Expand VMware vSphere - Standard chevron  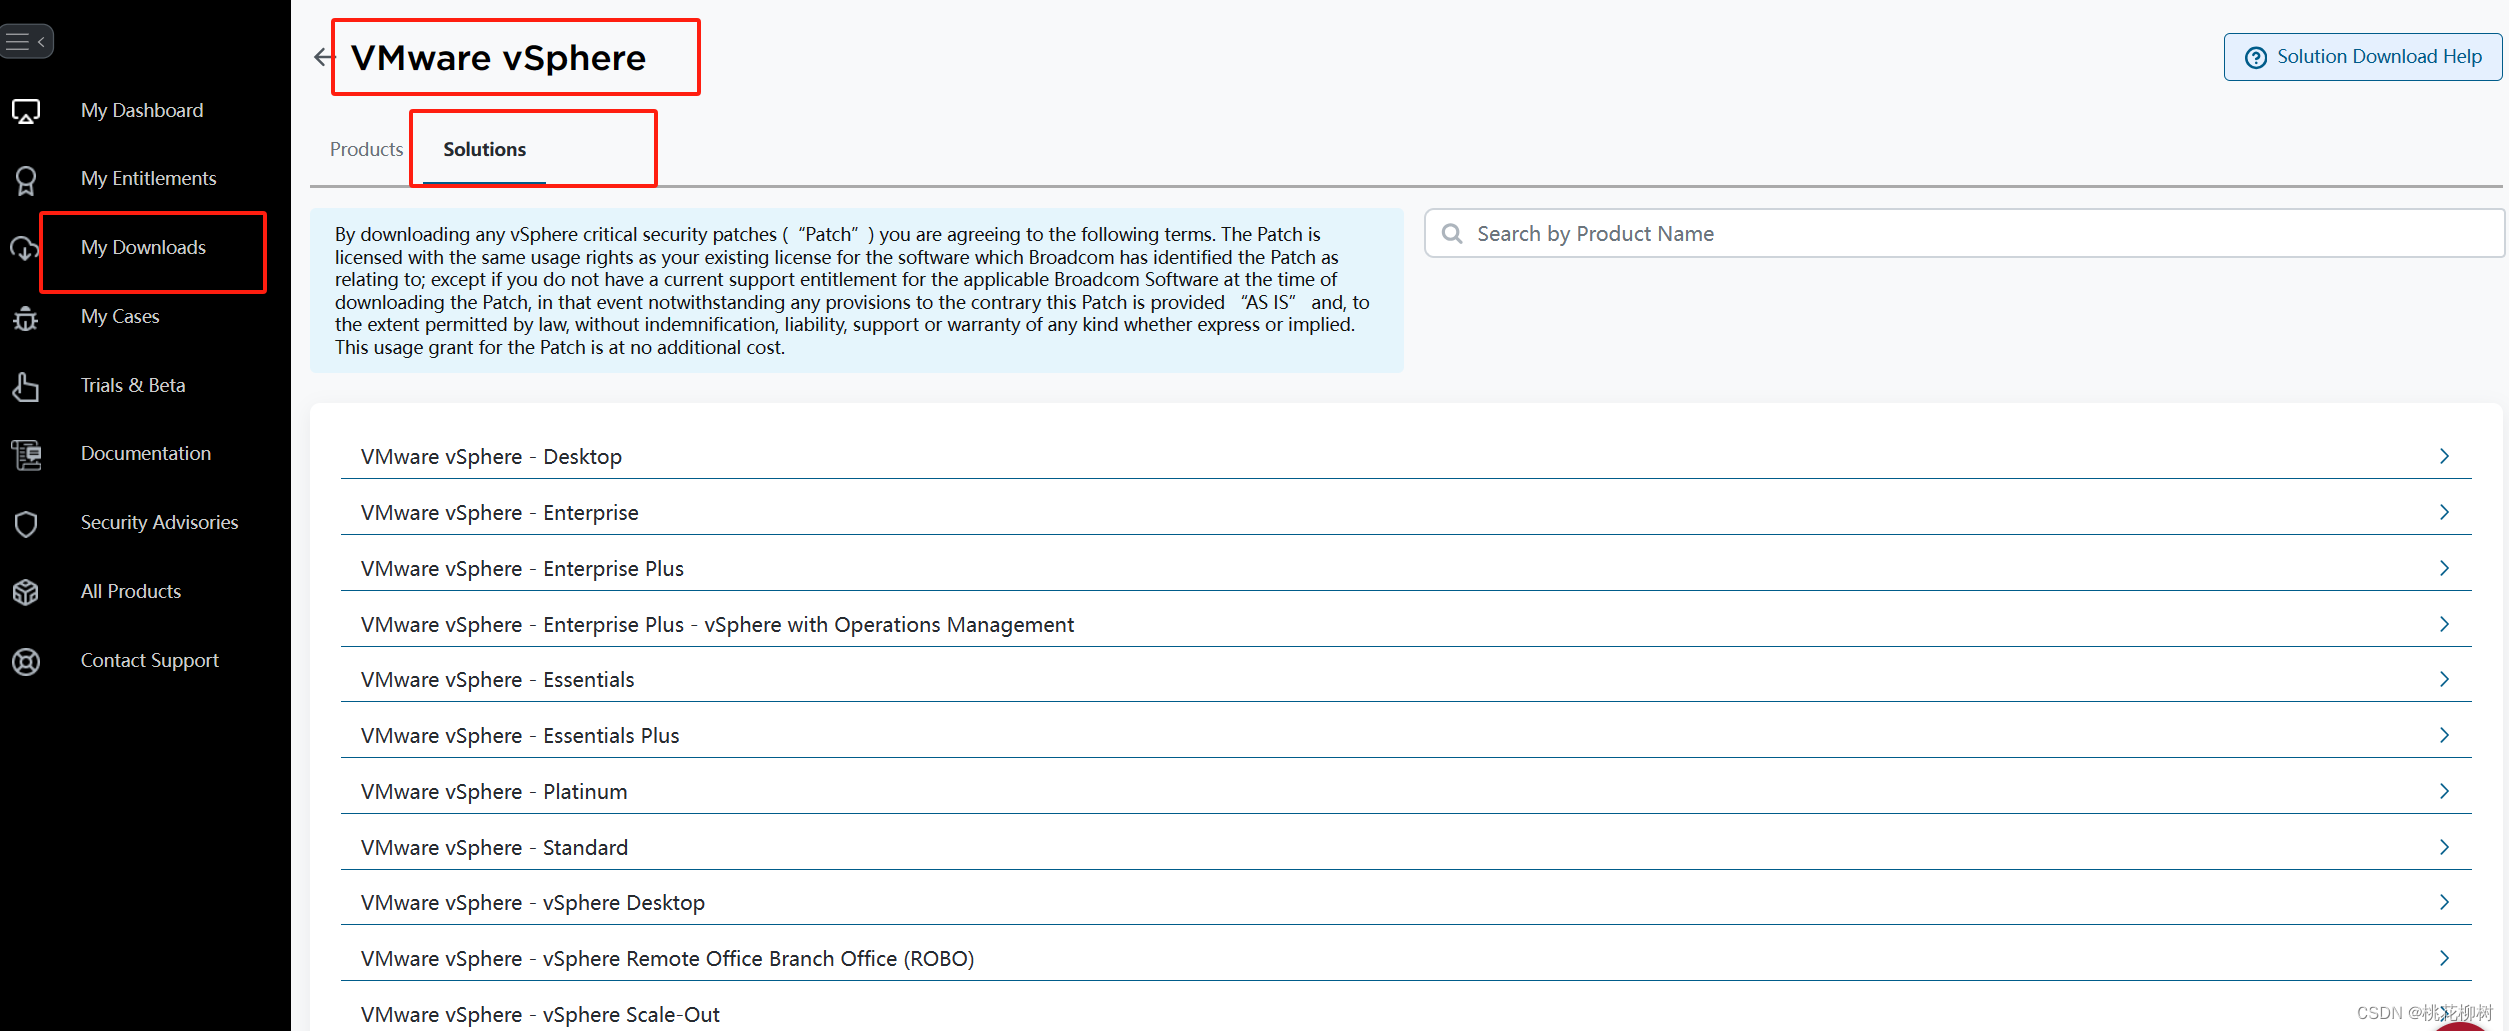[x=2444, y=847]
